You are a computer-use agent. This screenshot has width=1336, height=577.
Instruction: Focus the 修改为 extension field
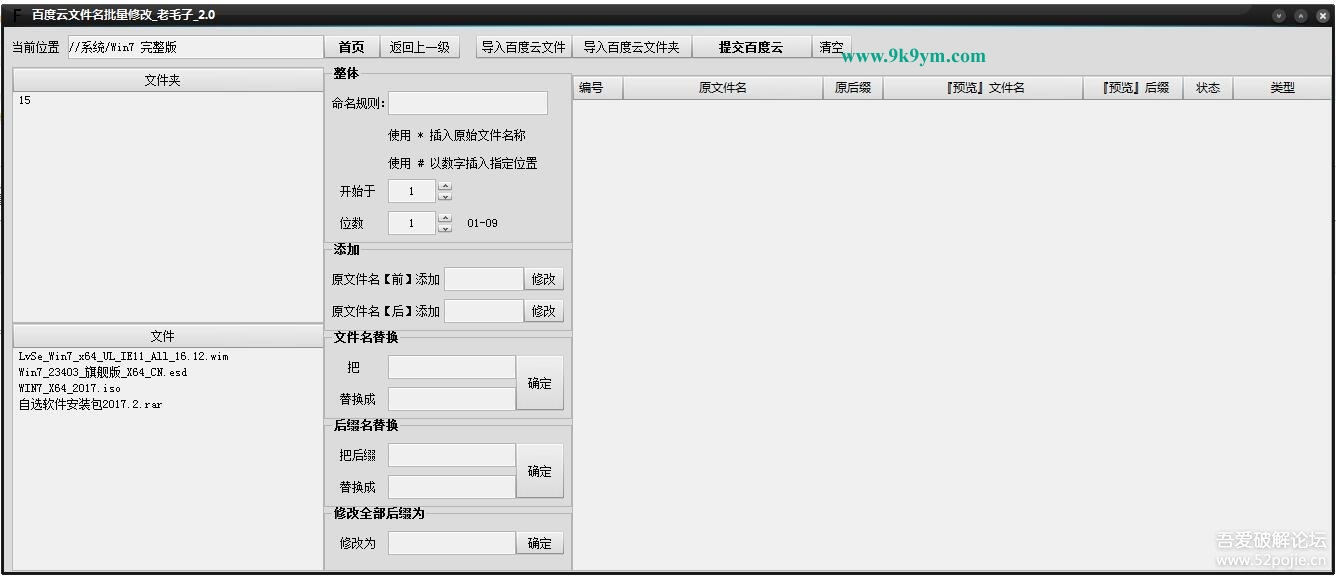452,543
